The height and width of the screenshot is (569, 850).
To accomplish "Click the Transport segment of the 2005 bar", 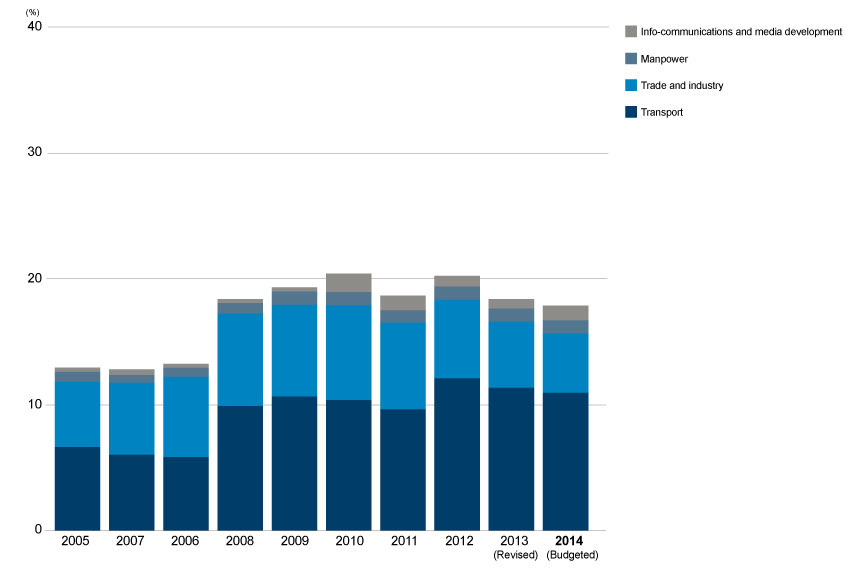I will 78,489.
